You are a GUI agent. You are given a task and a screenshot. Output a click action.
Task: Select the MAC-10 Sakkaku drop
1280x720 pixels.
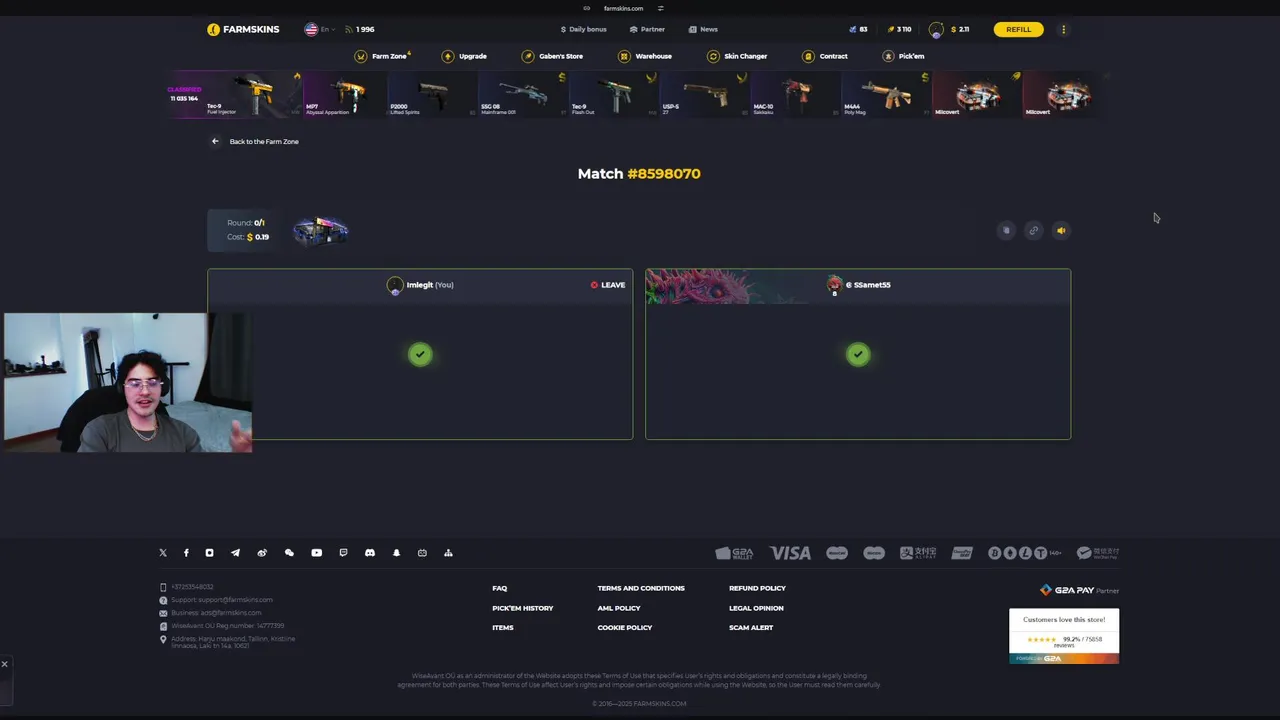click(795, 95)
